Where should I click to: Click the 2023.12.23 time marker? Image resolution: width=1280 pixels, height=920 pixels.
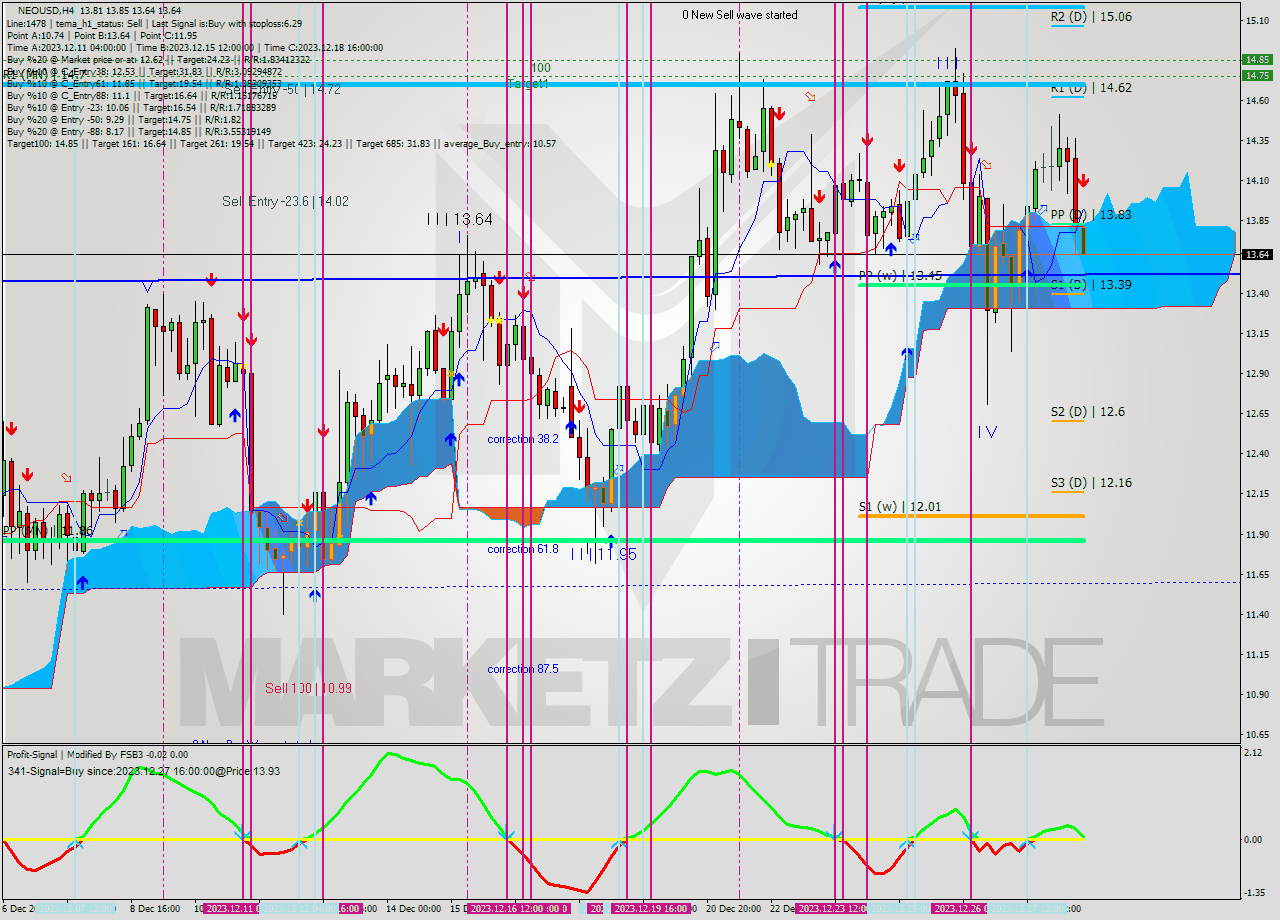(x=832, y=909)
